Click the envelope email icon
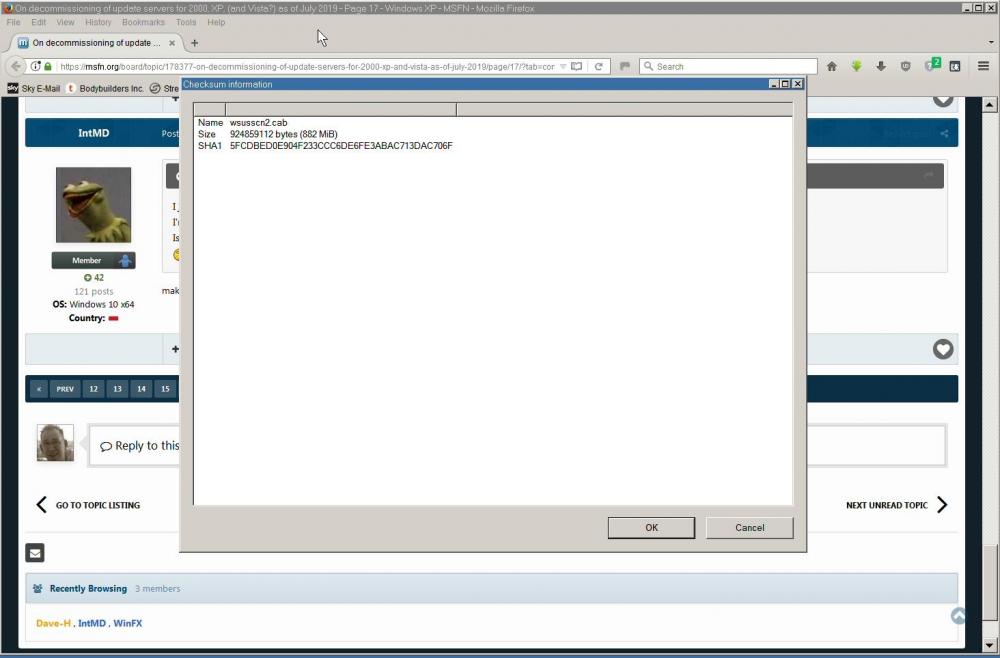The width and height of the screenshot is (1000, 658). pos(35,552)
